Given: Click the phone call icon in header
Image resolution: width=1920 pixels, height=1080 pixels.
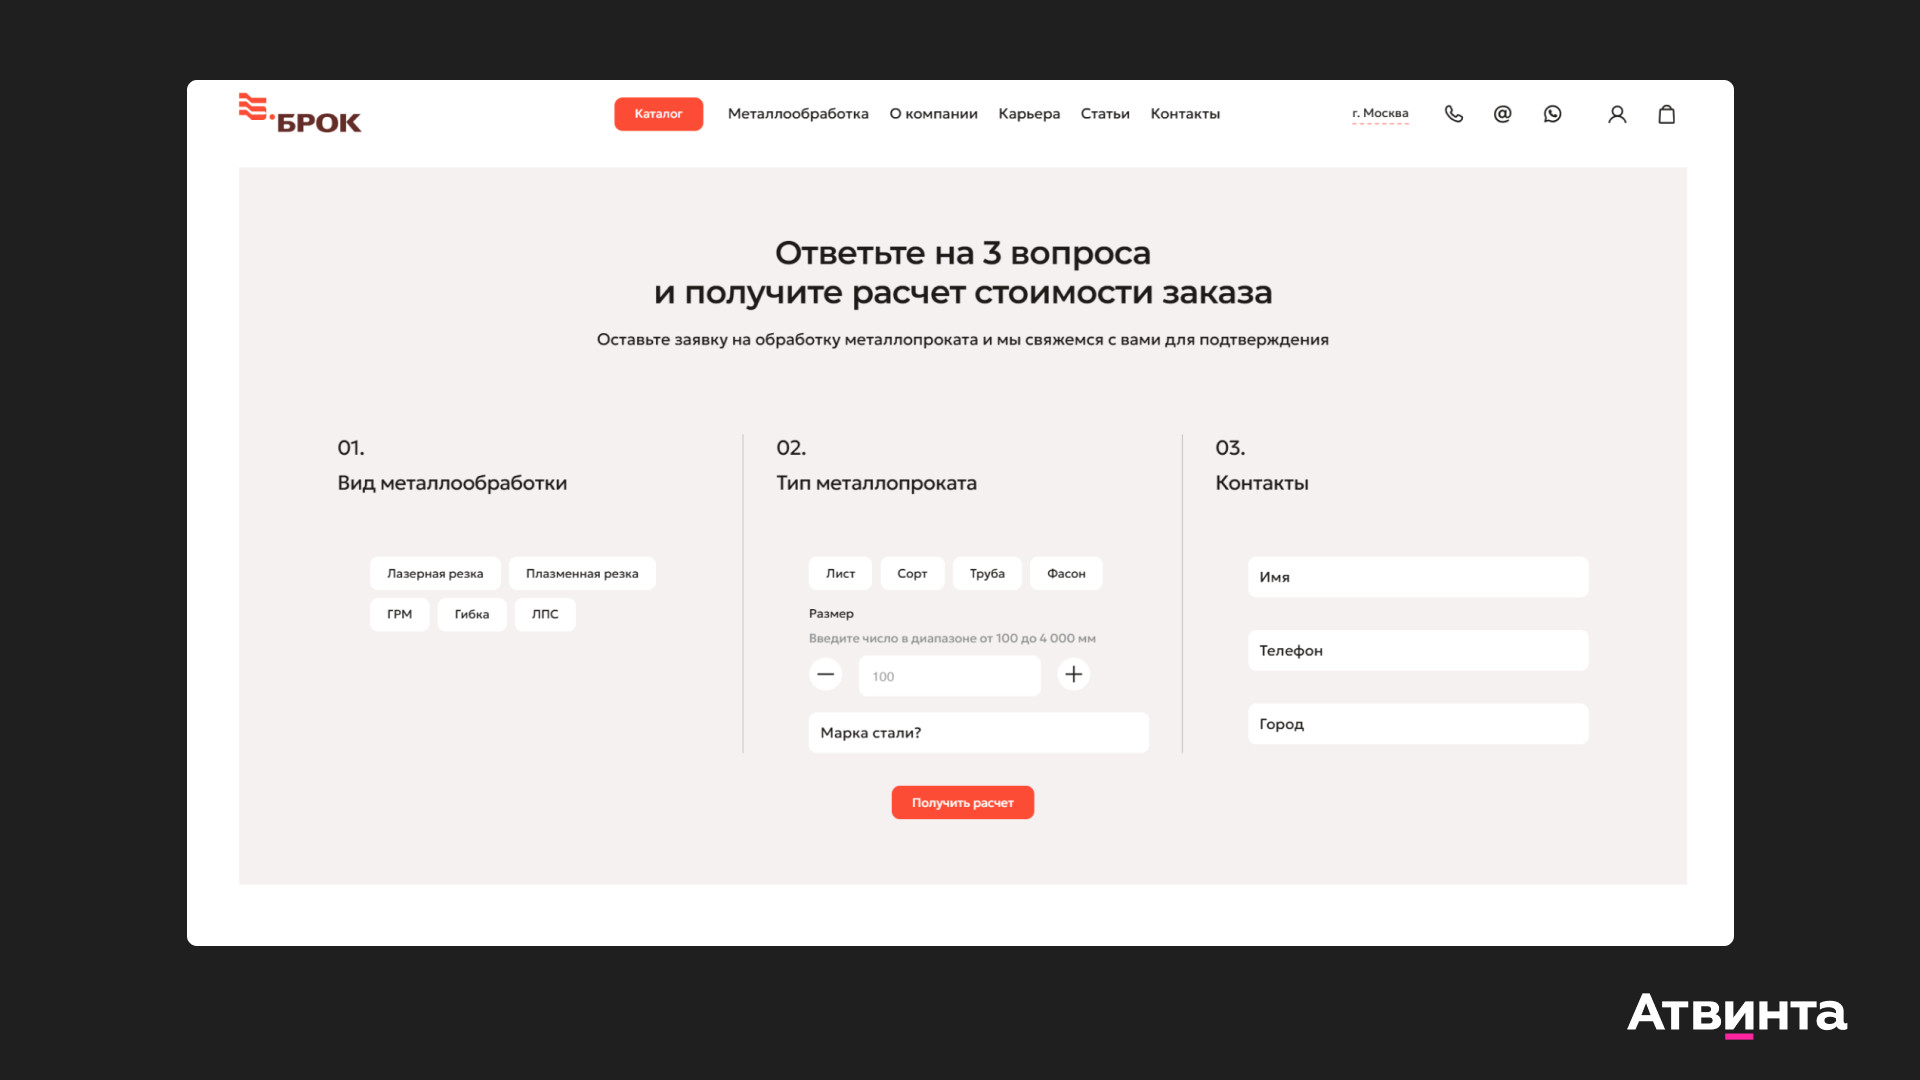Looking at the screenshot, I should (1453, 114).
